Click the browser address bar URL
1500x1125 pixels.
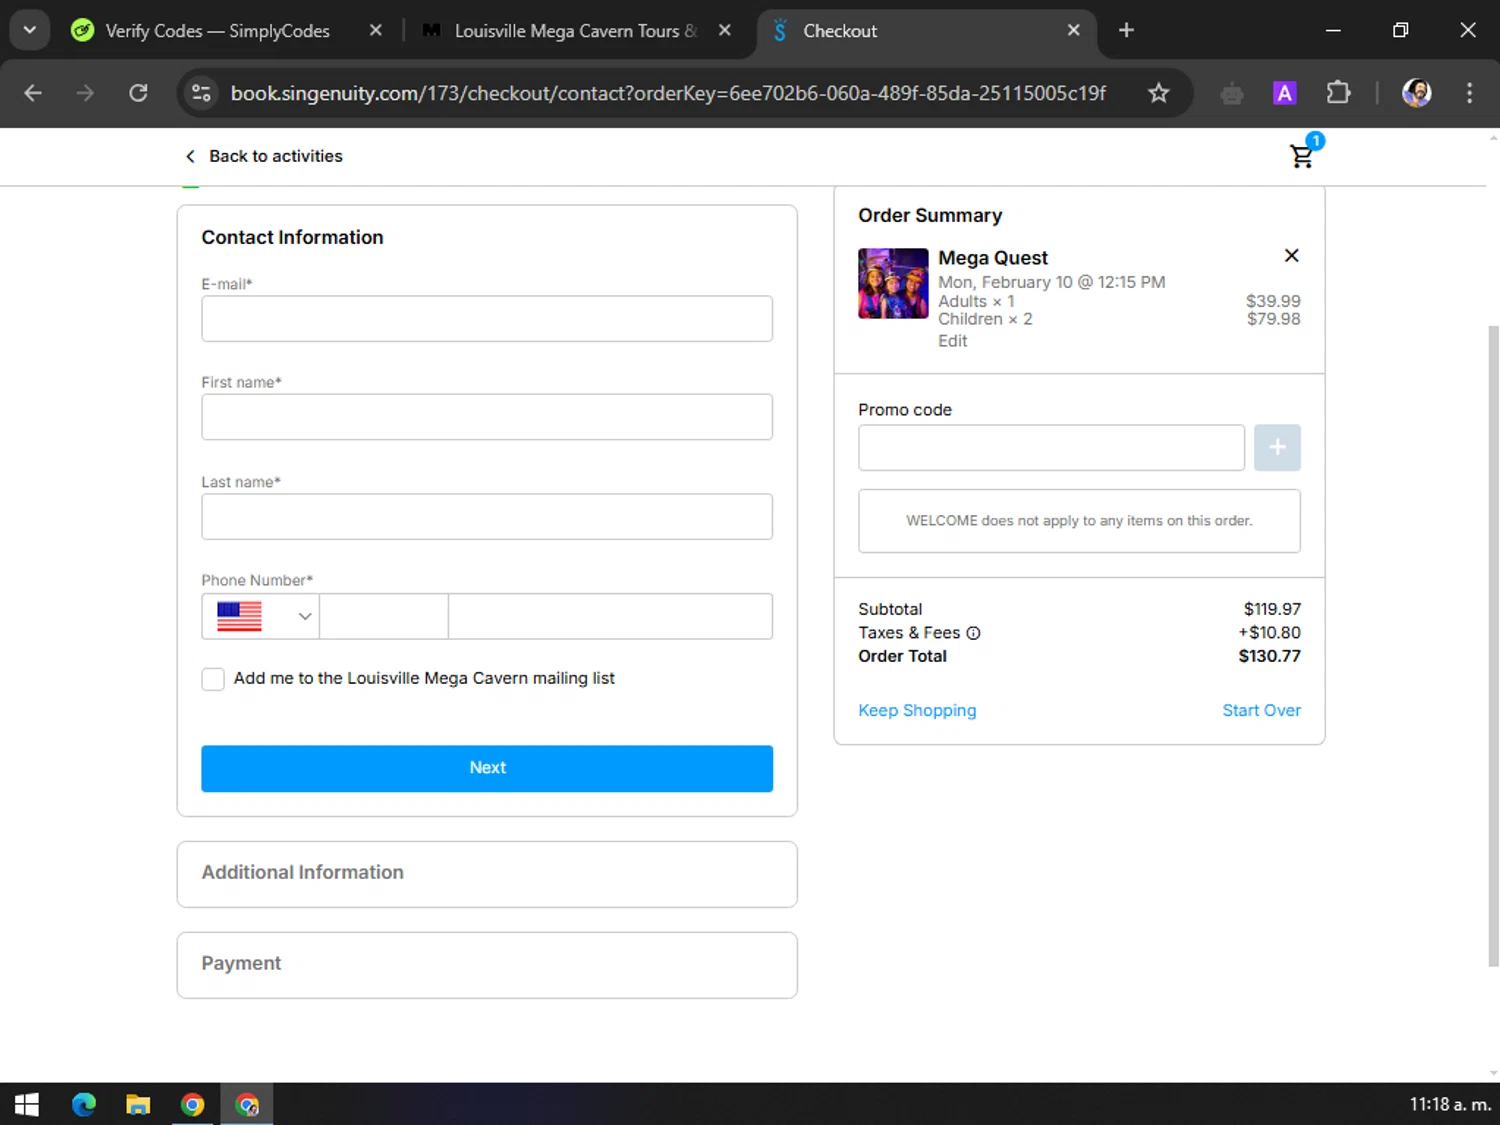click(x=668, y=93)
